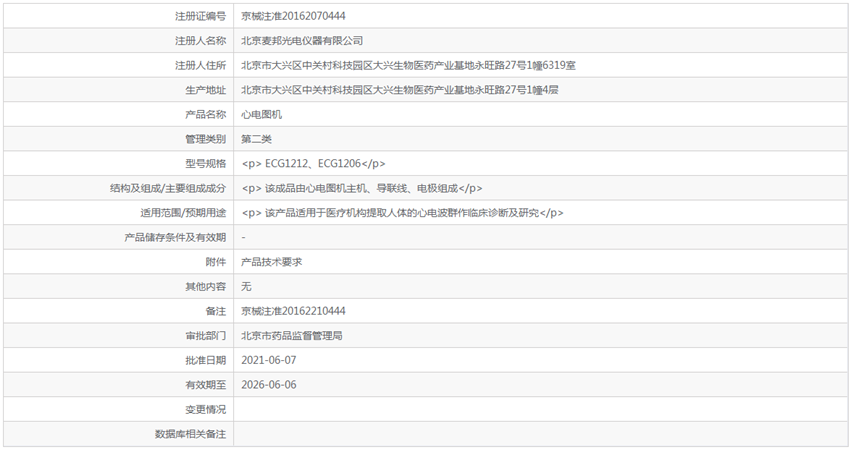
Task: Click the 有效期至 label
Action: (x=205, y=385)
